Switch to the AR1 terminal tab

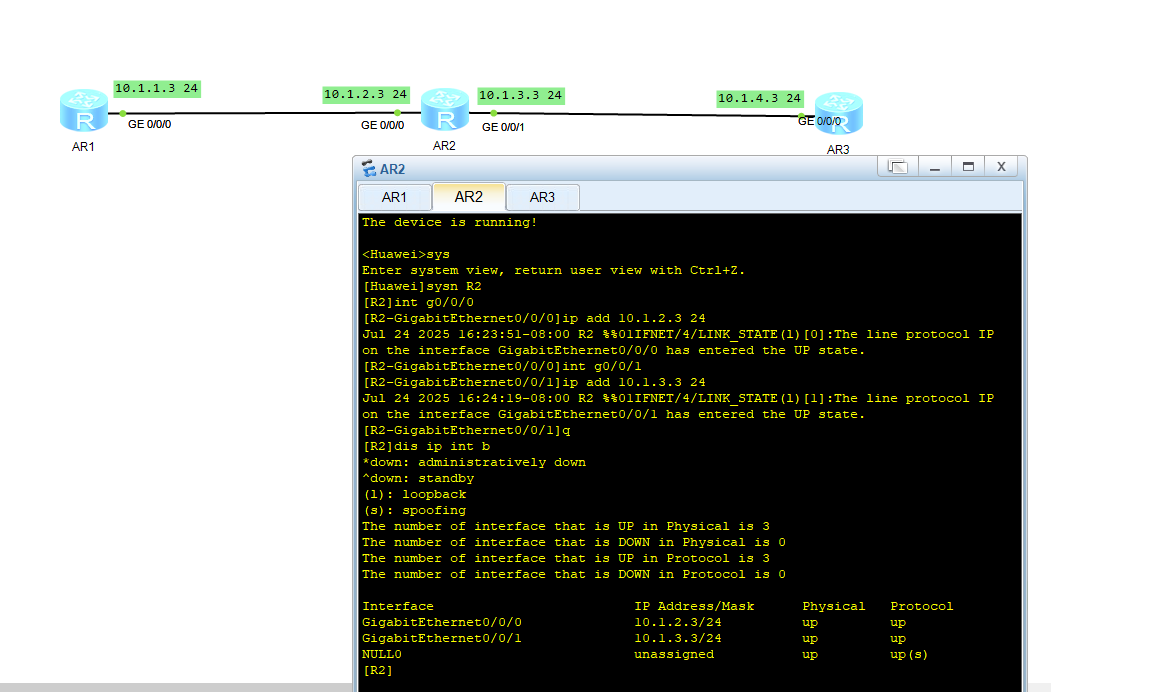tap(395, 198)
